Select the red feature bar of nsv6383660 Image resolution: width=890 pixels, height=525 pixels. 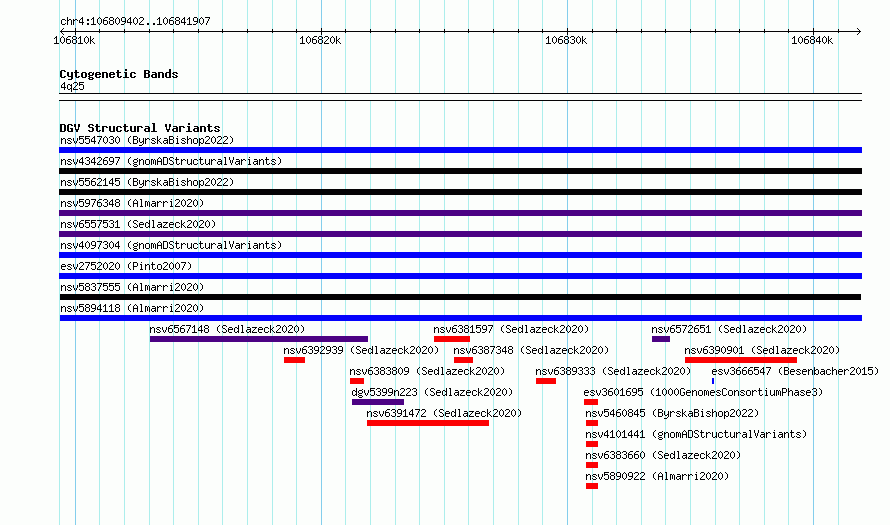coord(592,465)
